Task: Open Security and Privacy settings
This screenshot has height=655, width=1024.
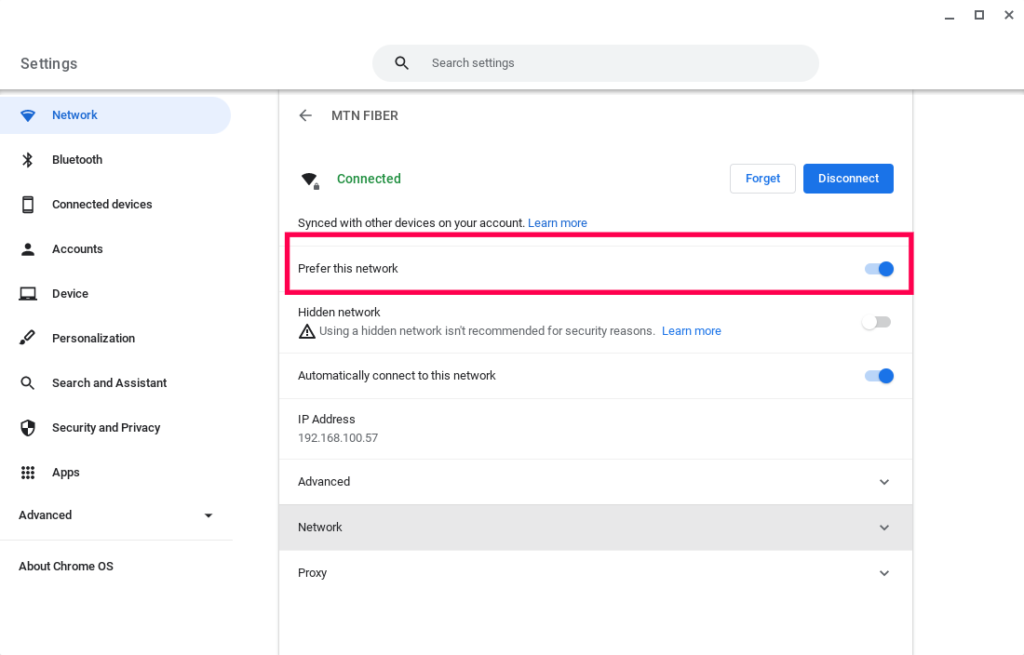Action: [x=115, y=428]
